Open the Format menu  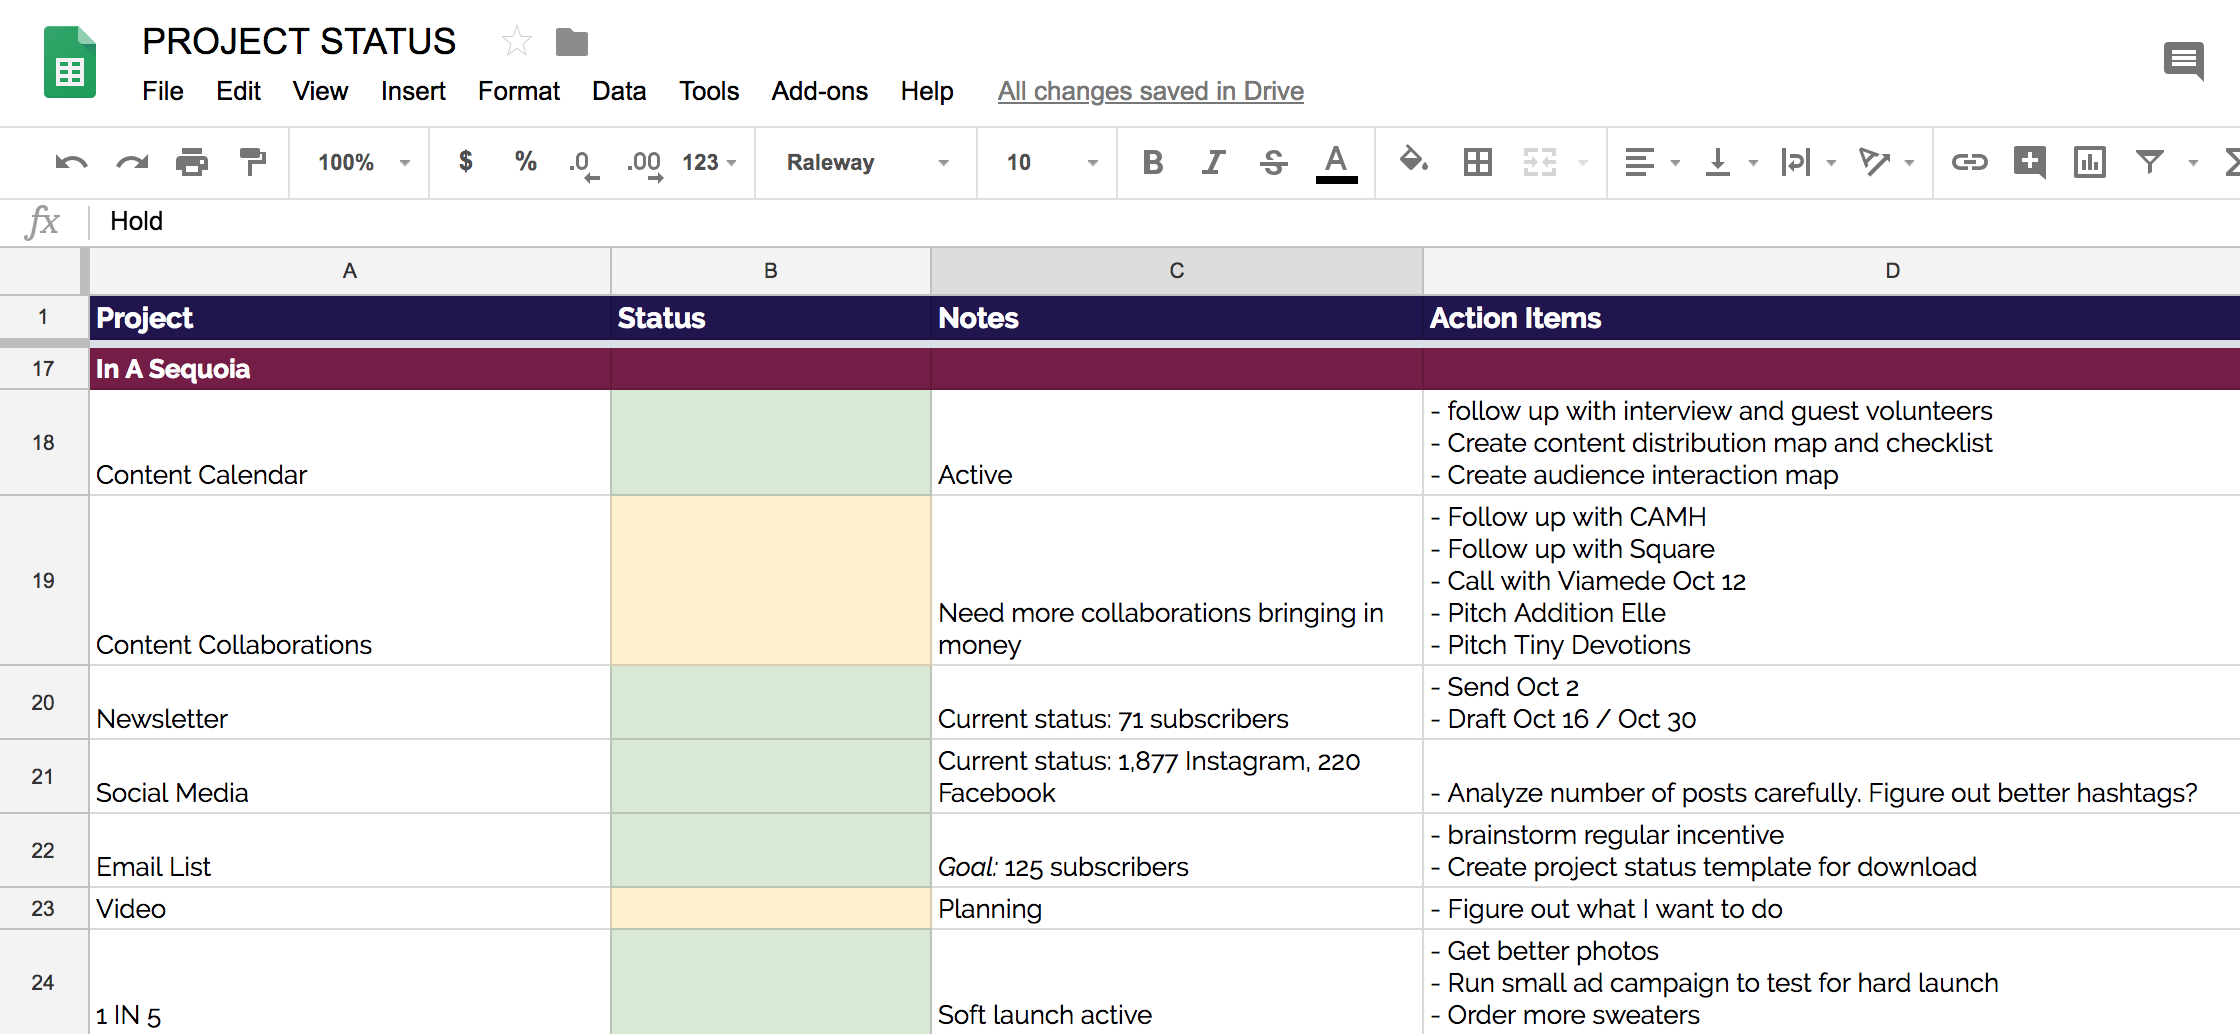point(519,91)
